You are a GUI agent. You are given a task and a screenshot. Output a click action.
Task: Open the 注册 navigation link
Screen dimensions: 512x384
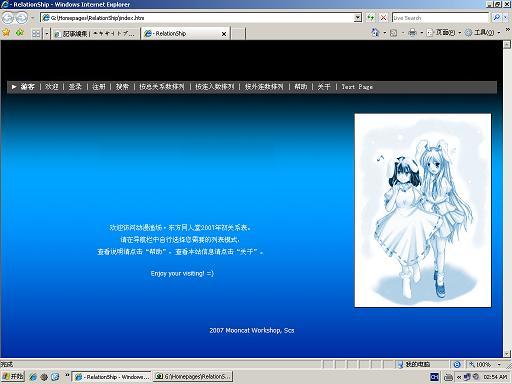click(99, 87)
